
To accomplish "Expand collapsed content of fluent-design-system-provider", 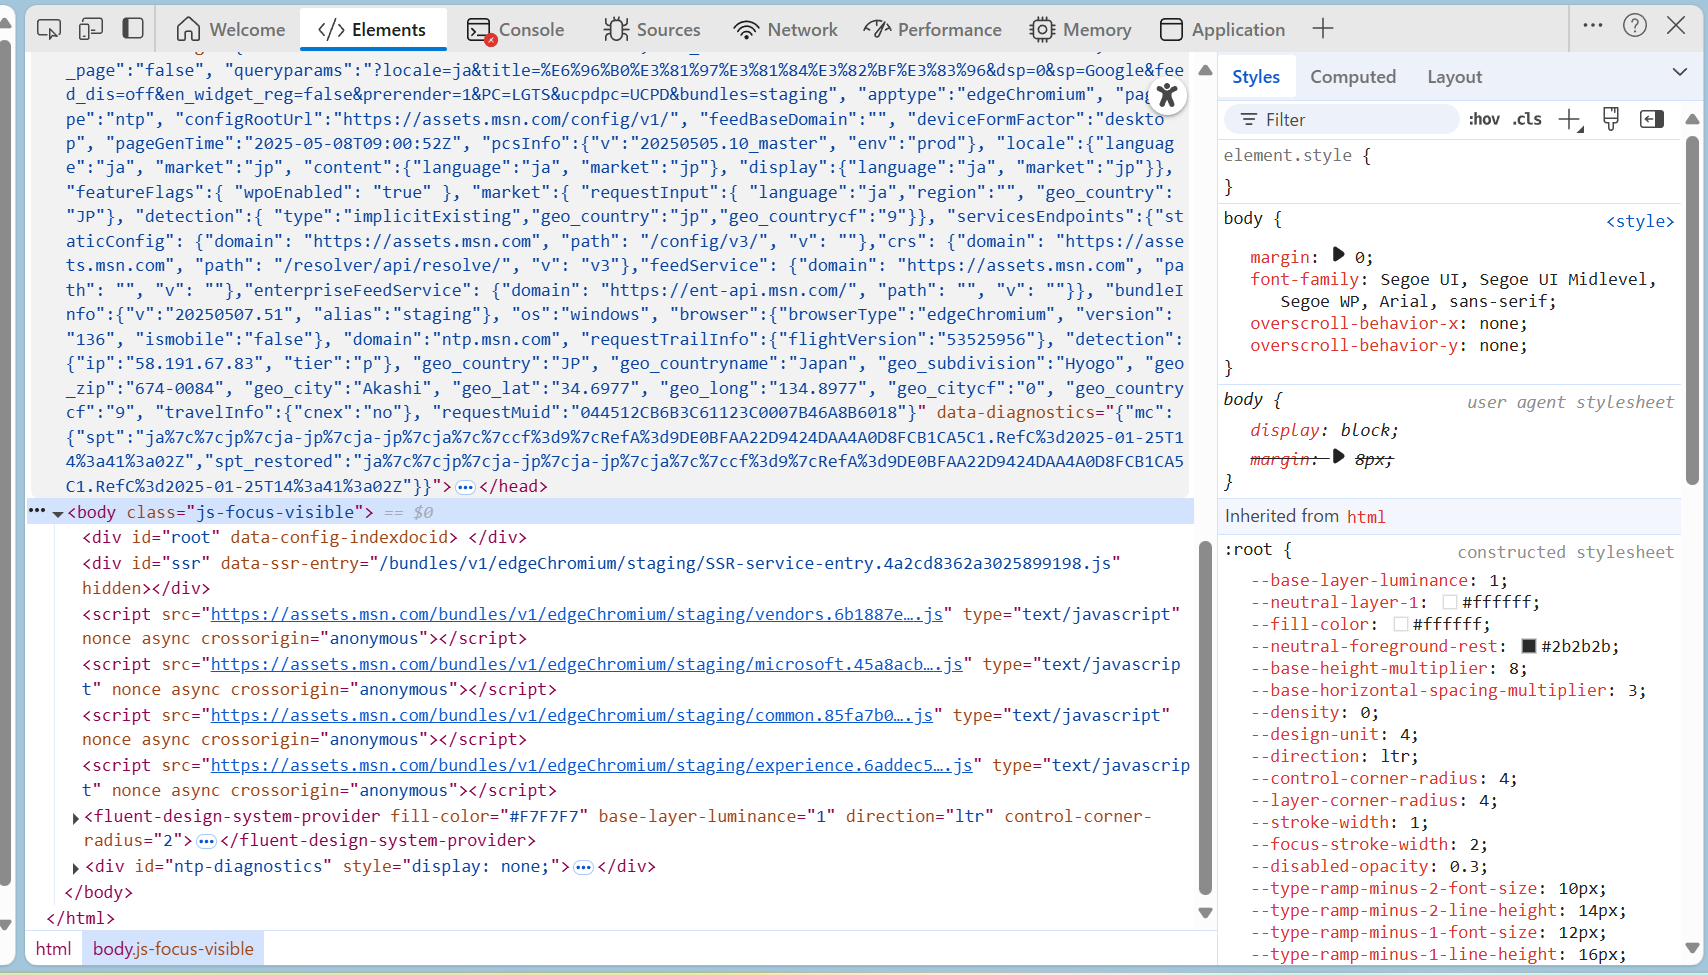I will [x=206, y=842].
